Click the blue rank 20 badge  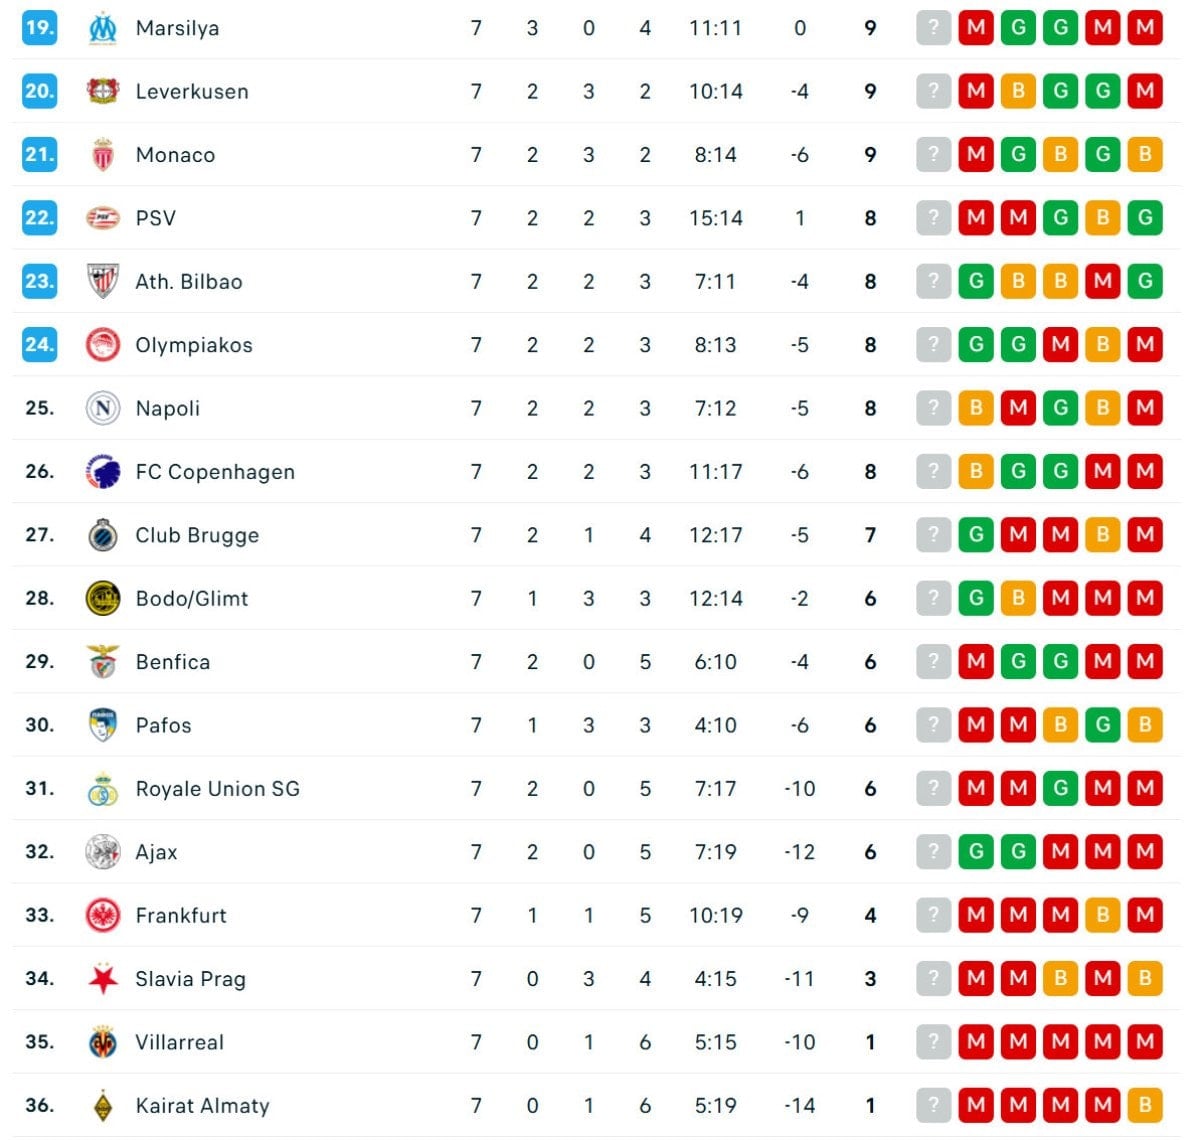[x=39, y=91]
